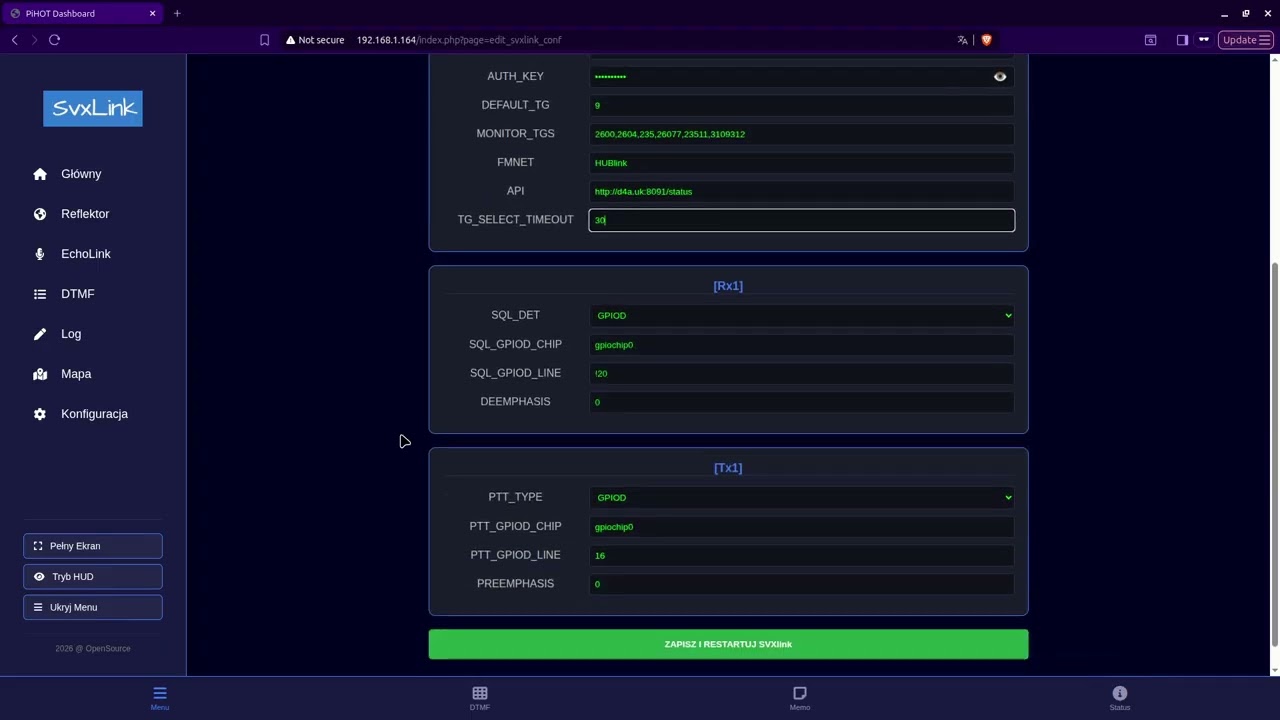The width and height of the screenshot is (1280, 720).
Task: Close the PiHOT Dashboard tab
Action: coord(153,13)
